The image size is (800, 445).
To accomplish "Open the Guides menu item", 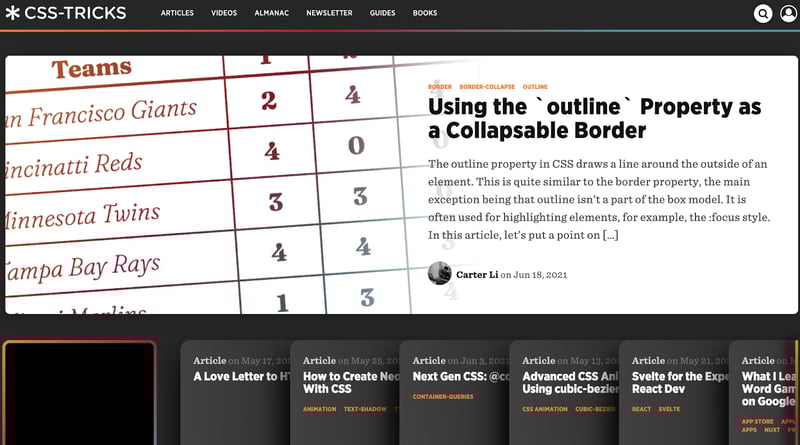I will tap(383, 13).
